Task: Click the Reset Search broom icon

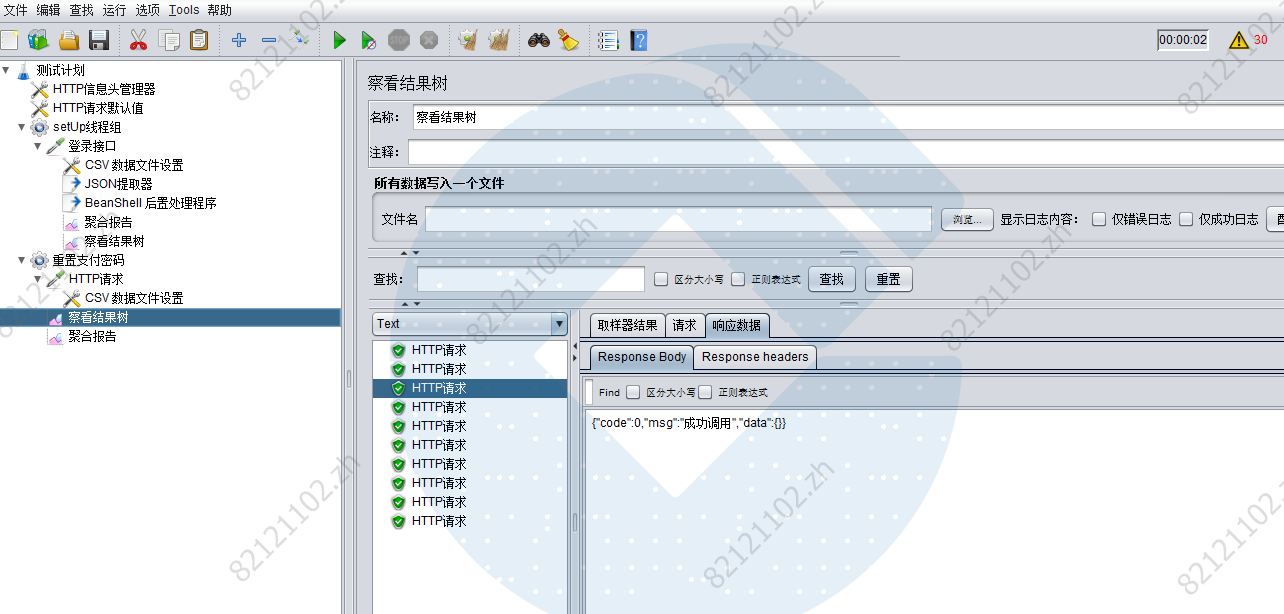Action: (569, 40)
